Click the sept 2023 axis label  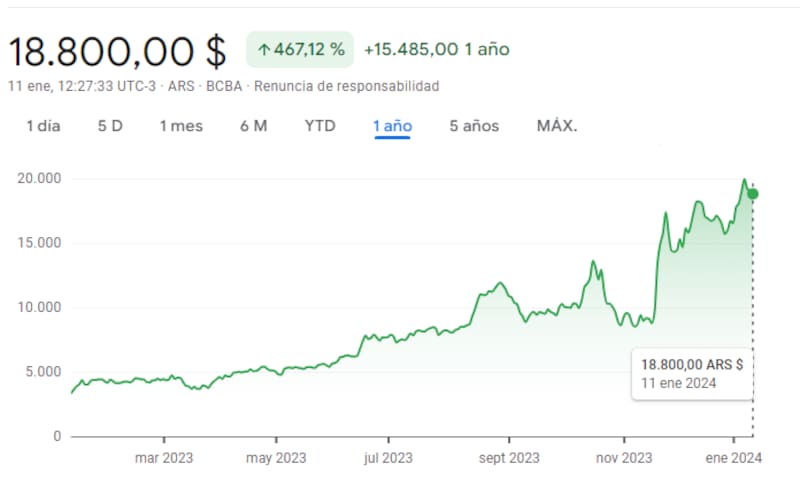pos(509,458)
